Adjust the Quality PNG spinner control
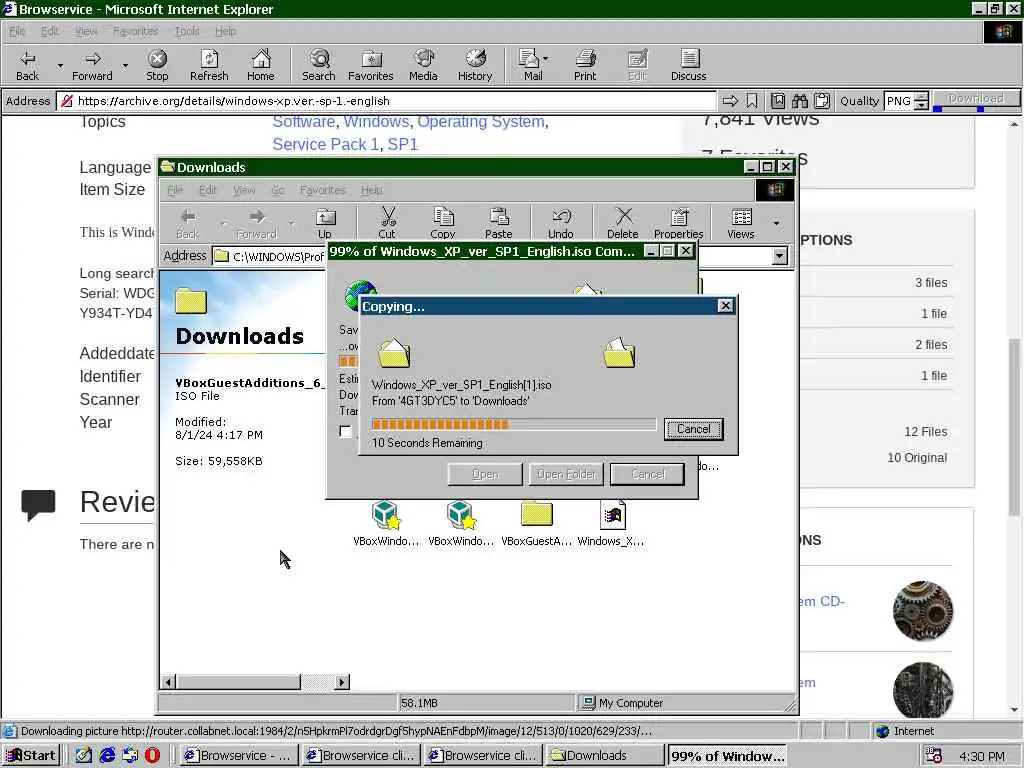Image resolution: width=1024 pixels, height=768 pixels. pyautogui.click(x=921, y=101)
